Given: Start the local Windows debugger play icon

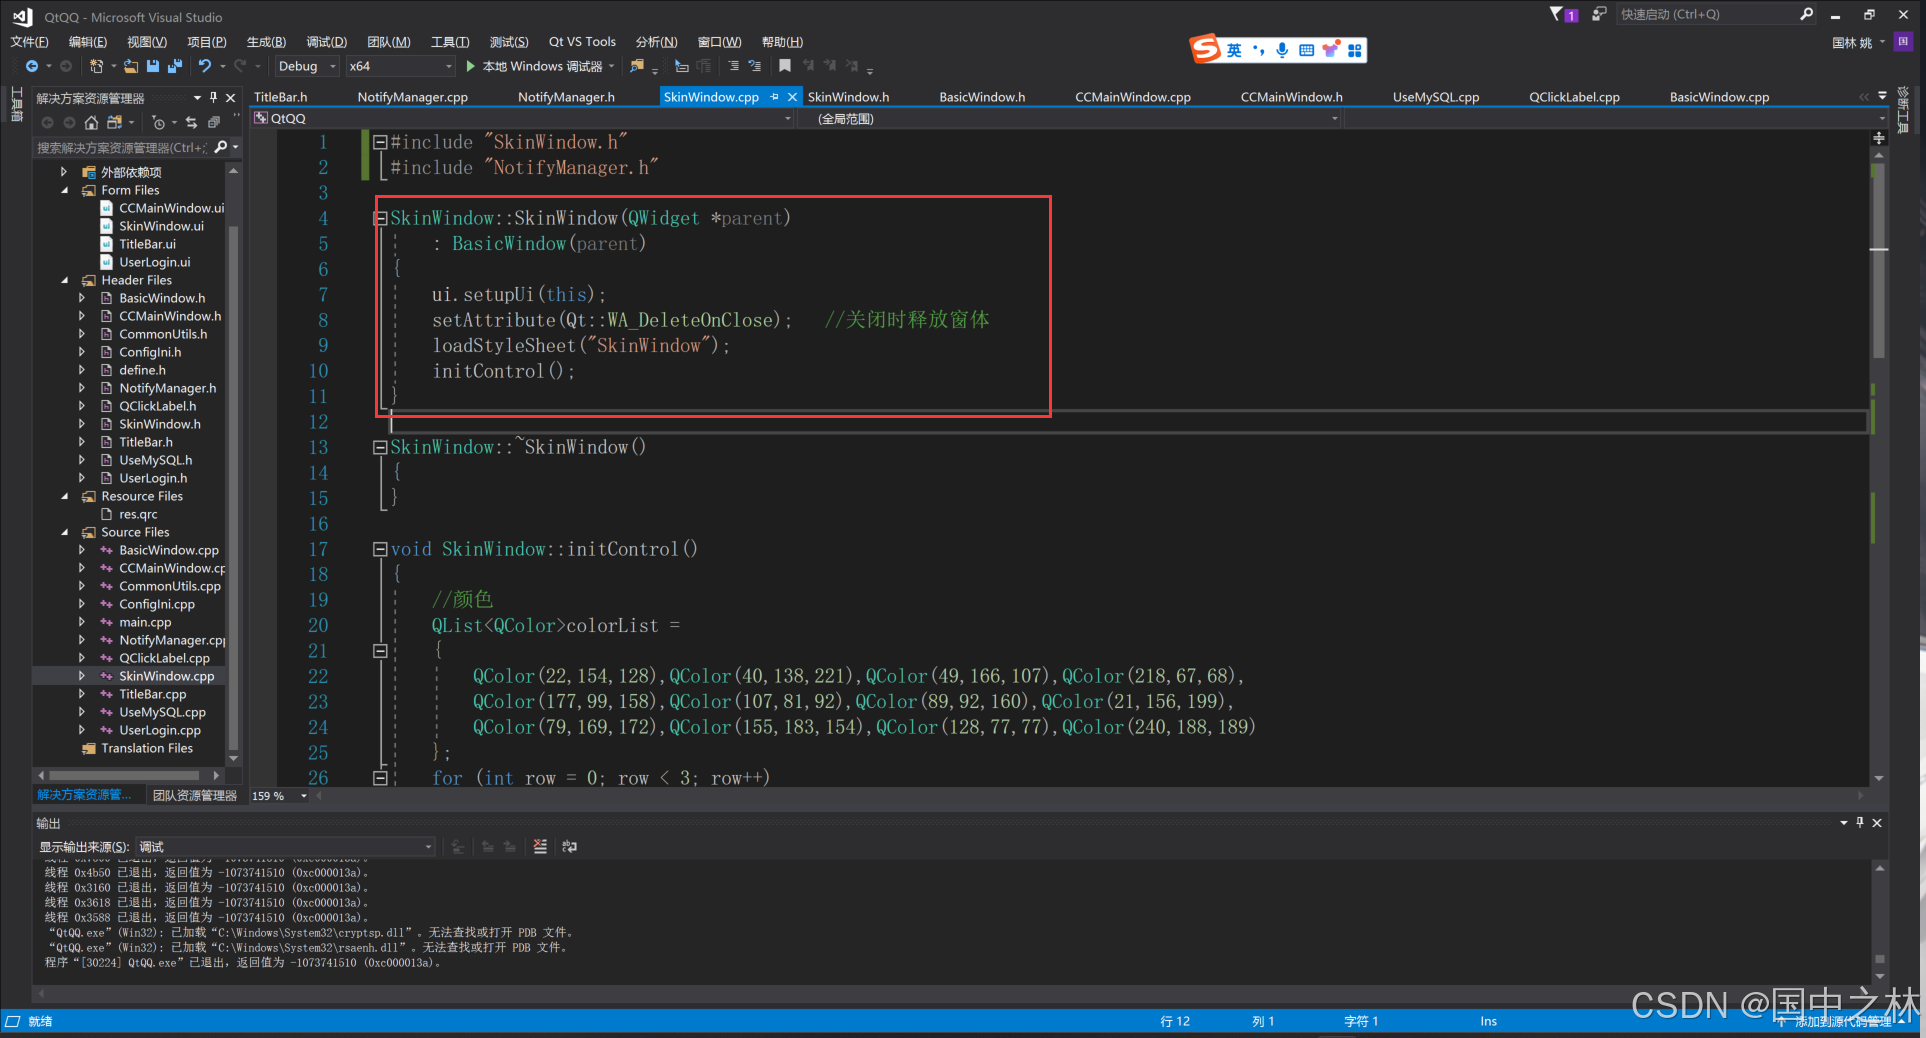Looking at the screenshot, I should tap(470, 66).
